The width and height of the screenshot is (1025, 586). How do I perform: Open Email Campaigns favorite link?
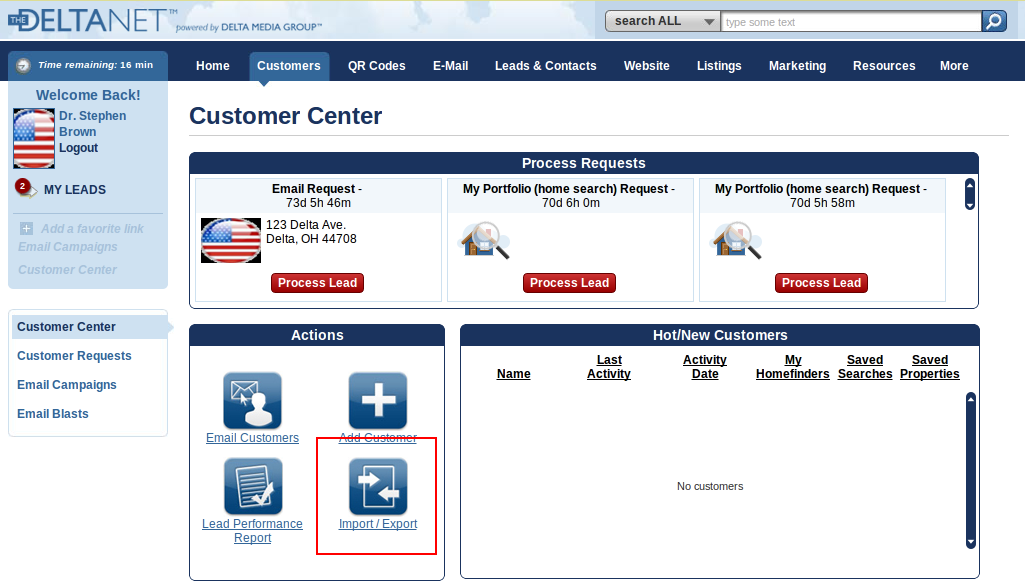pos(68,247)
